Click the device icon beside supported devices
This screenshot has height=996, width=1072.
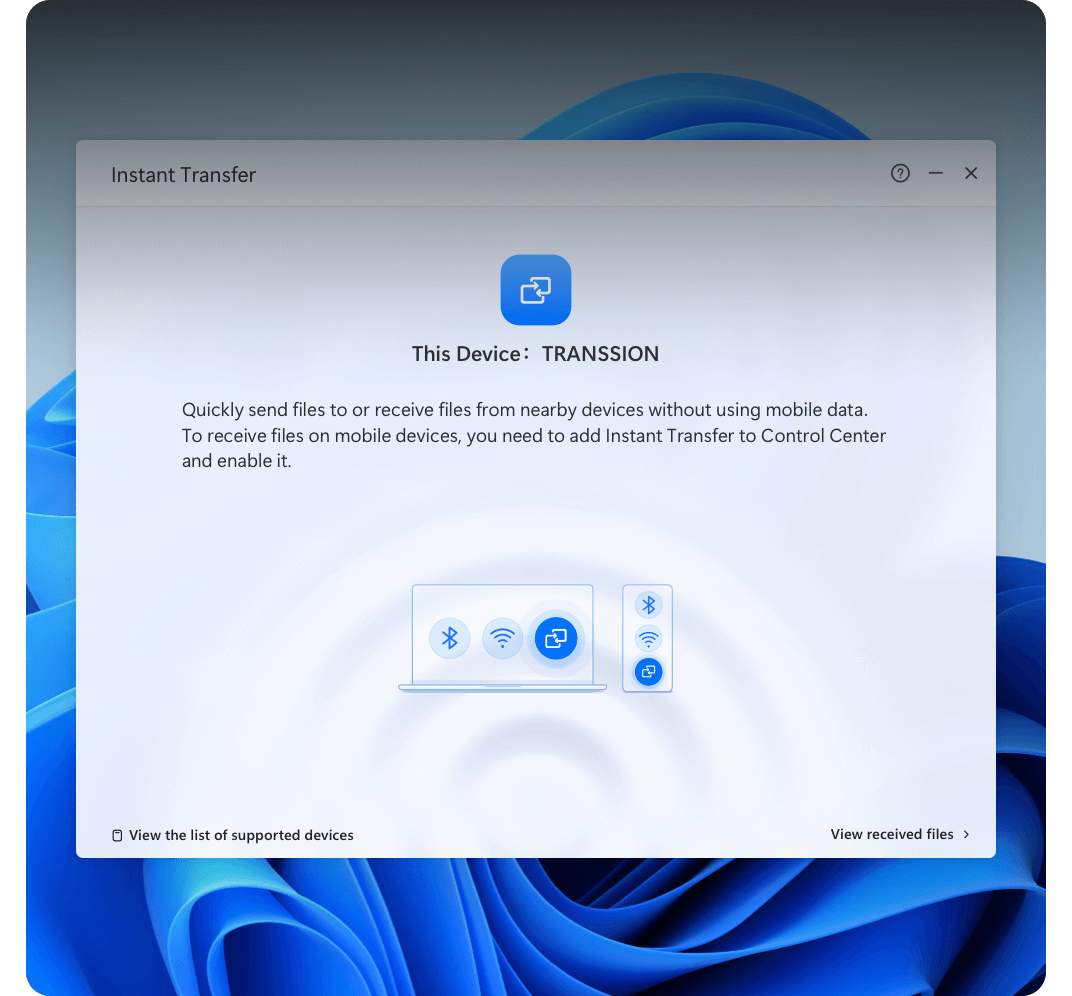[117, 835]
